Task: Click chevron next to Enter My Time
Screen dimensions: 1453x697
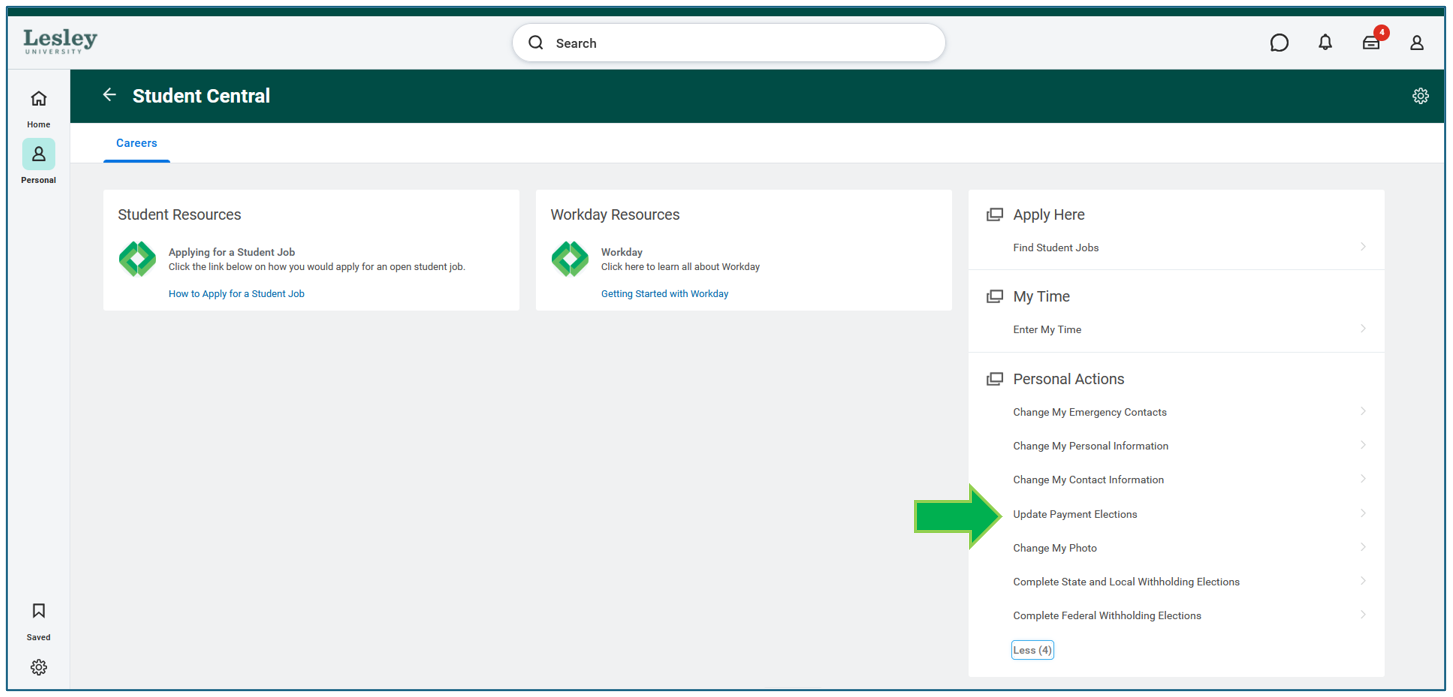Action: click(1363, 329)
